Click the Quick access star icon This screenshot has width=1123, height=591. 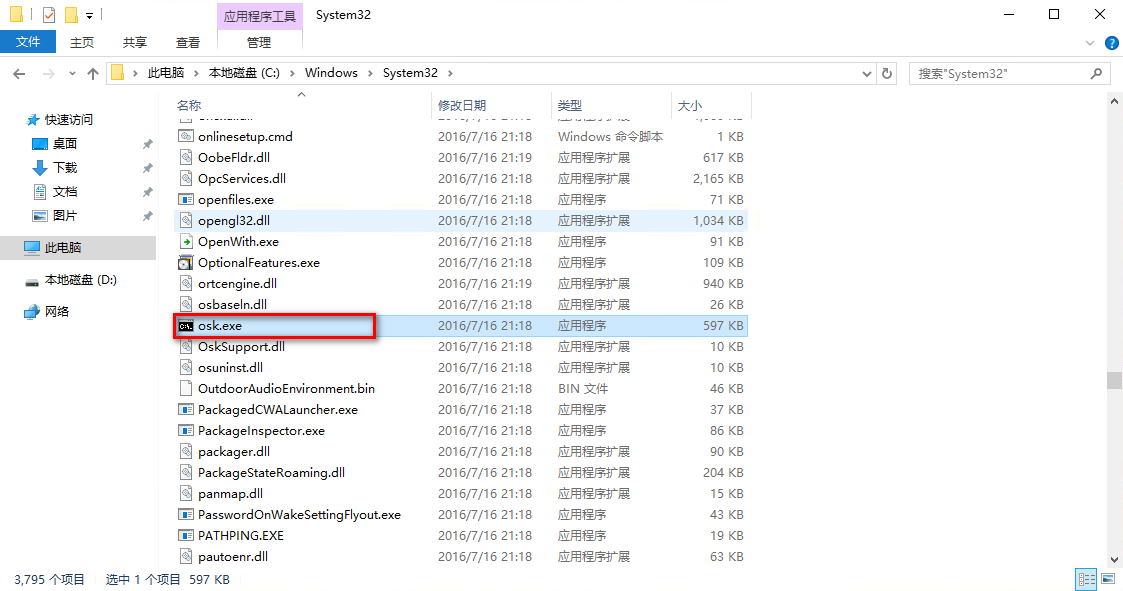33,120
